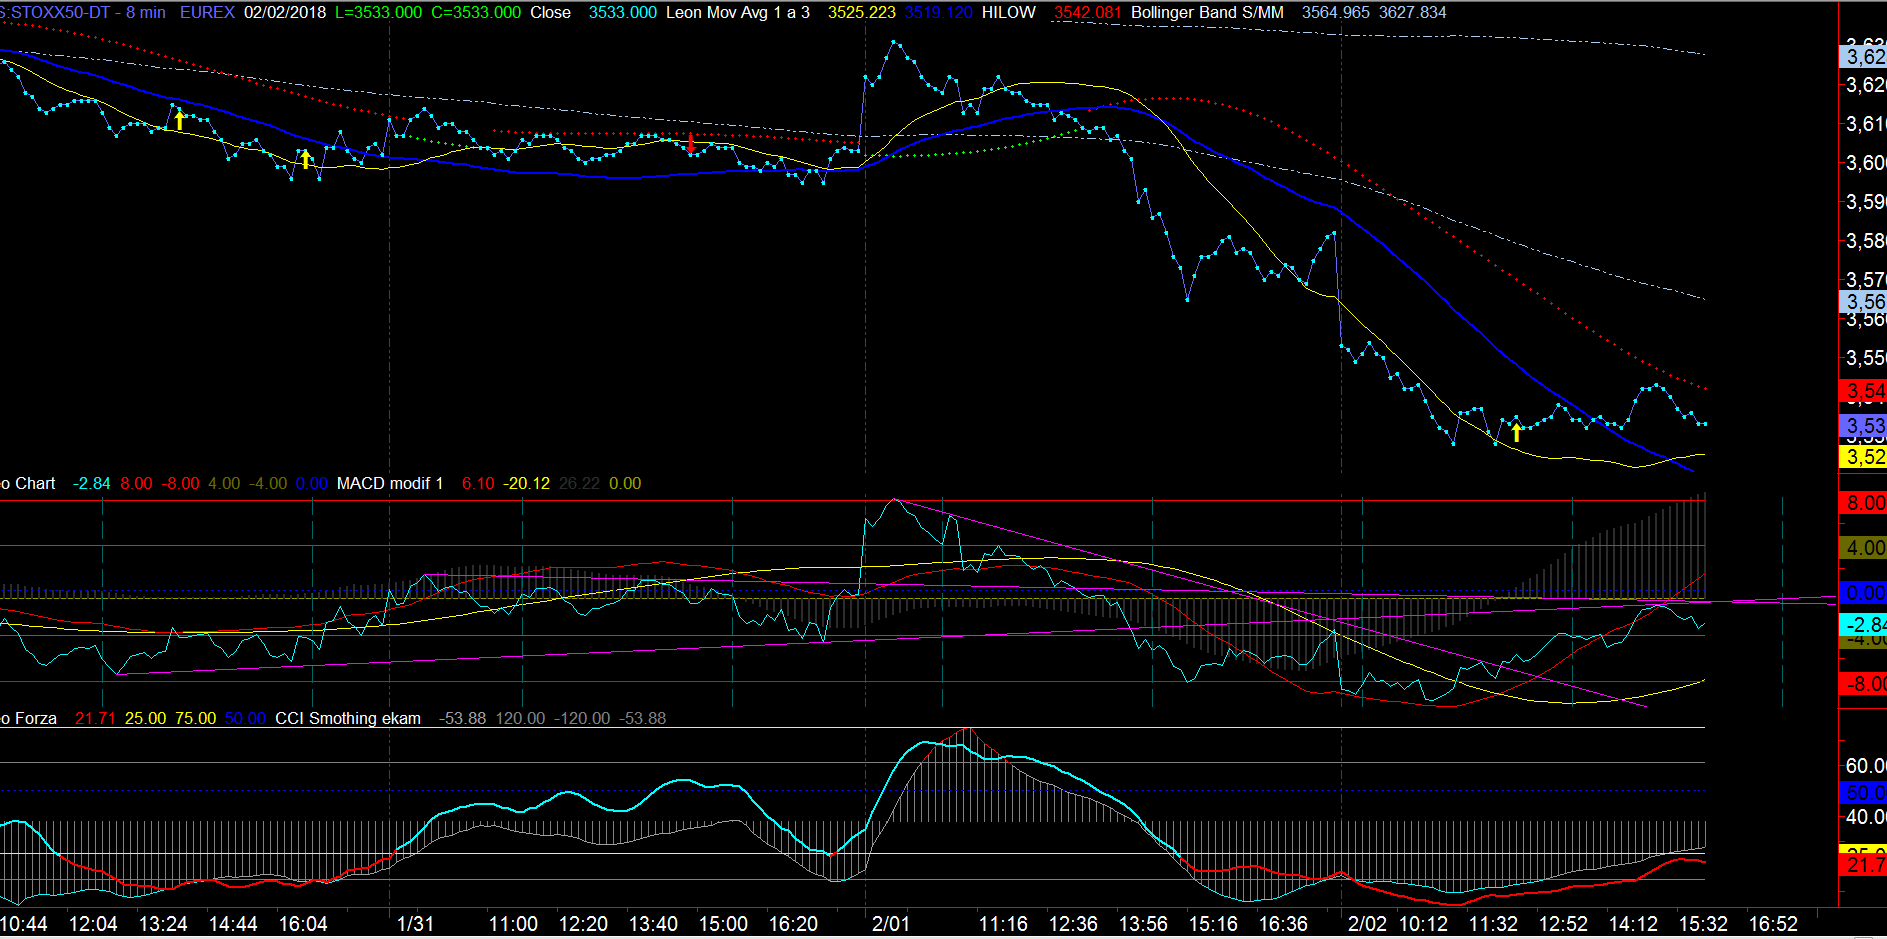Click the red 6.10 MACD value

pyautogui.click(x=478, y=483)
